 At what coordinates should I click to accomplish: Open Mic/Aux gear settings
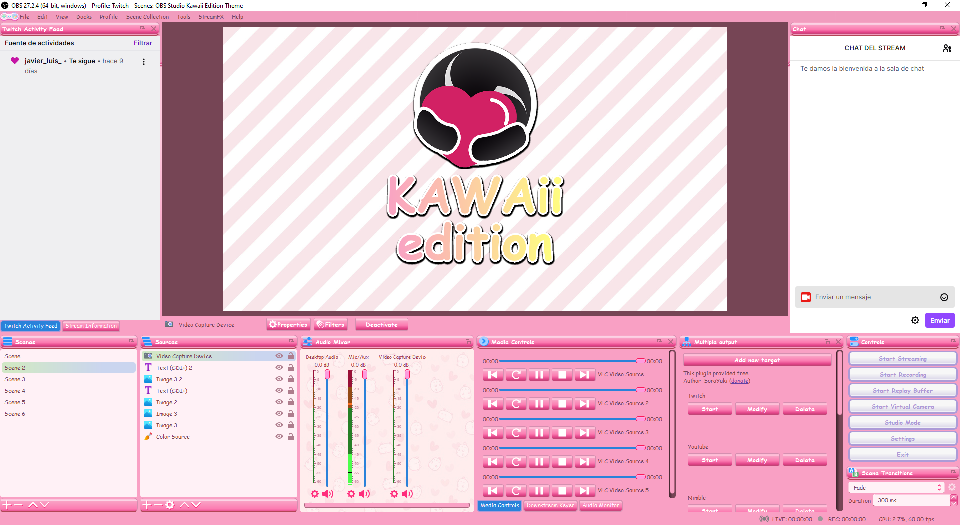(x=351, y=493)
